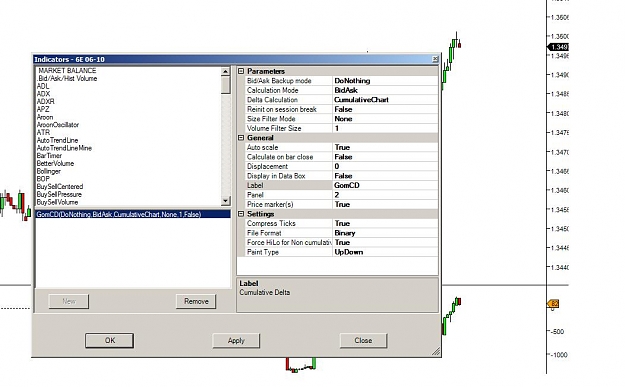
Task: Click Calculate on bar close value False
Action: tap(385, 157)
